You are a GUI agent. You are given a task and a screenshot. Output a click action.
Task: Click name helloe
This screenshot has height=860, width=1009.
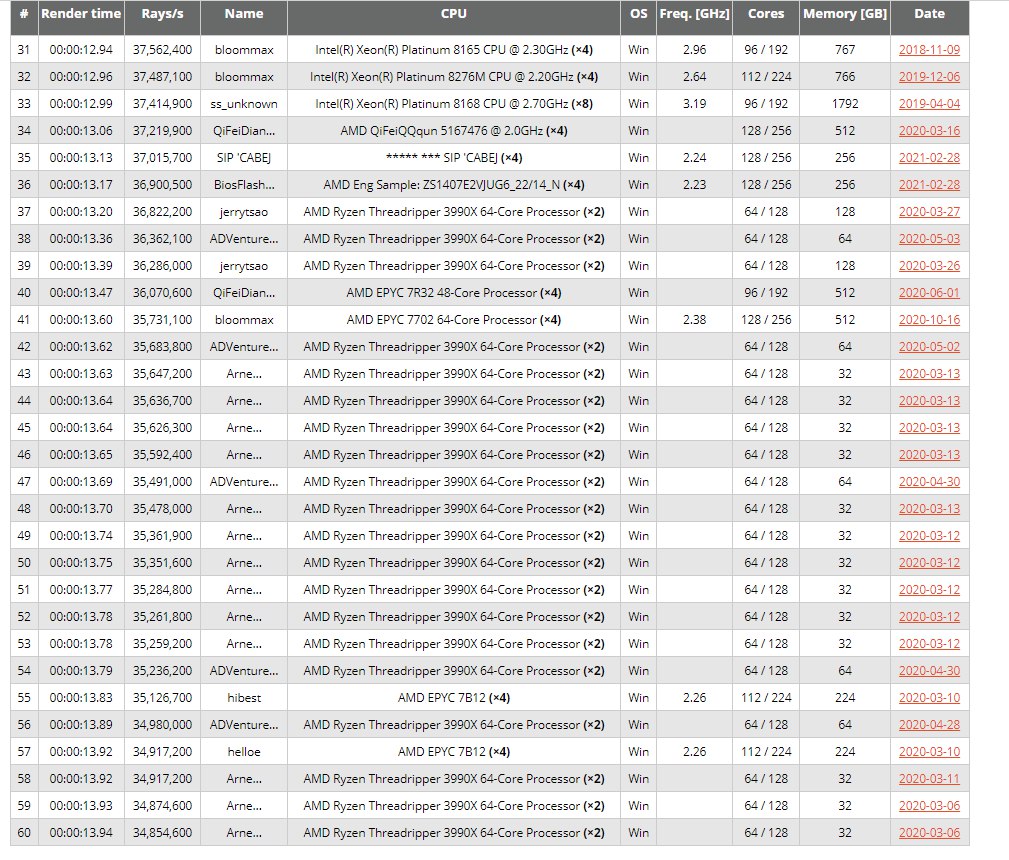244,752
